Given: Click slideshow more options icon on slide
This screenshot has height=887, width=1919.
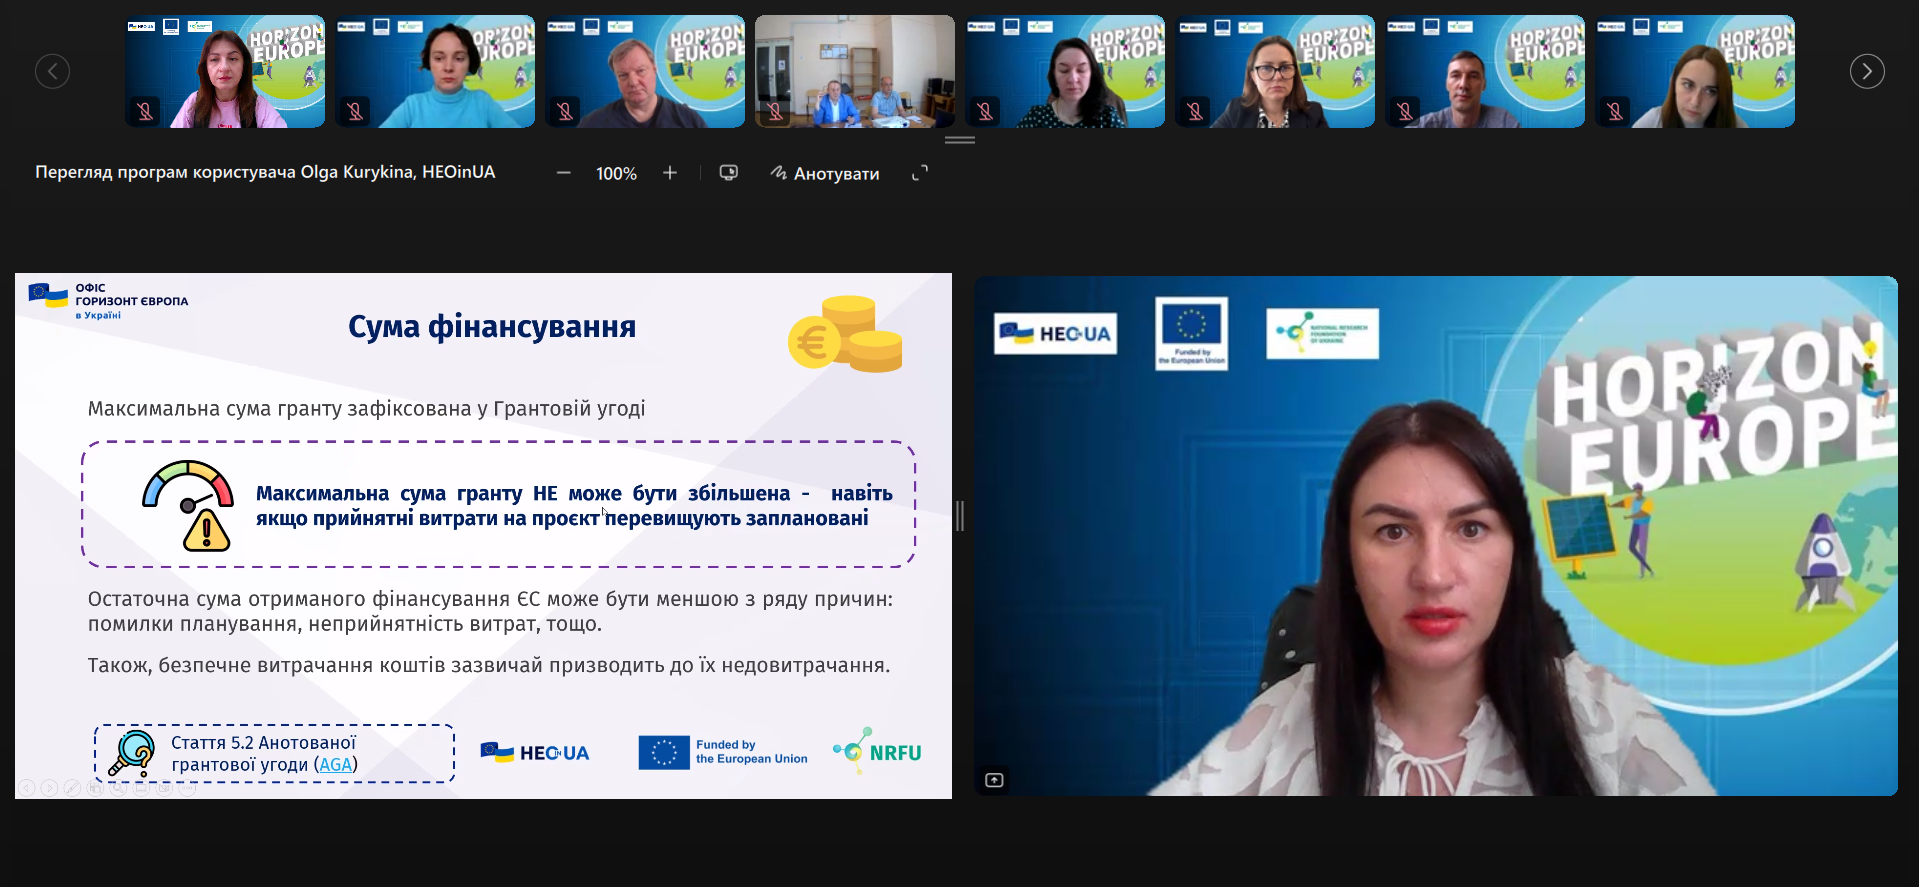Looking at the screenshot, I should pos(187,788).
